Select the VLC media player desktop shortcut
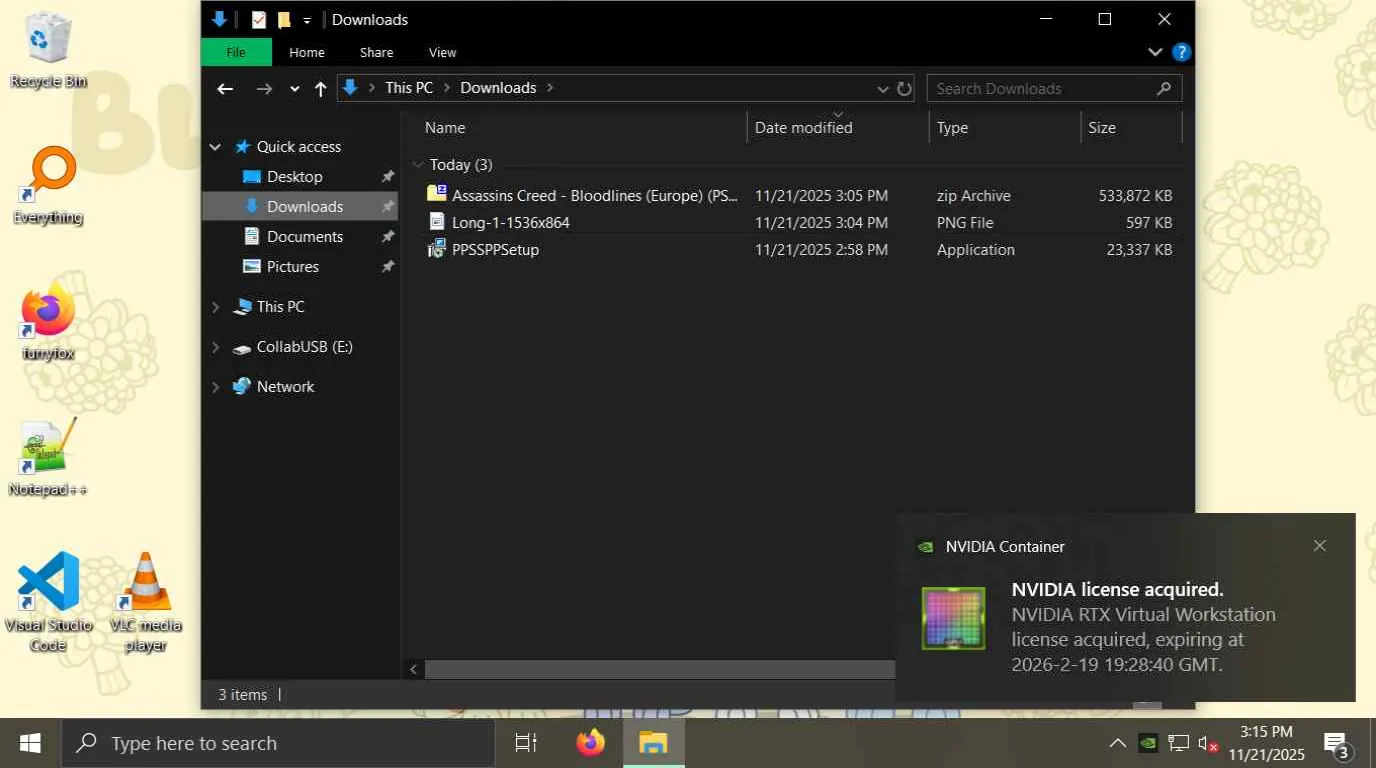This screenshot has width=1376, height=768. coord(146,601)
